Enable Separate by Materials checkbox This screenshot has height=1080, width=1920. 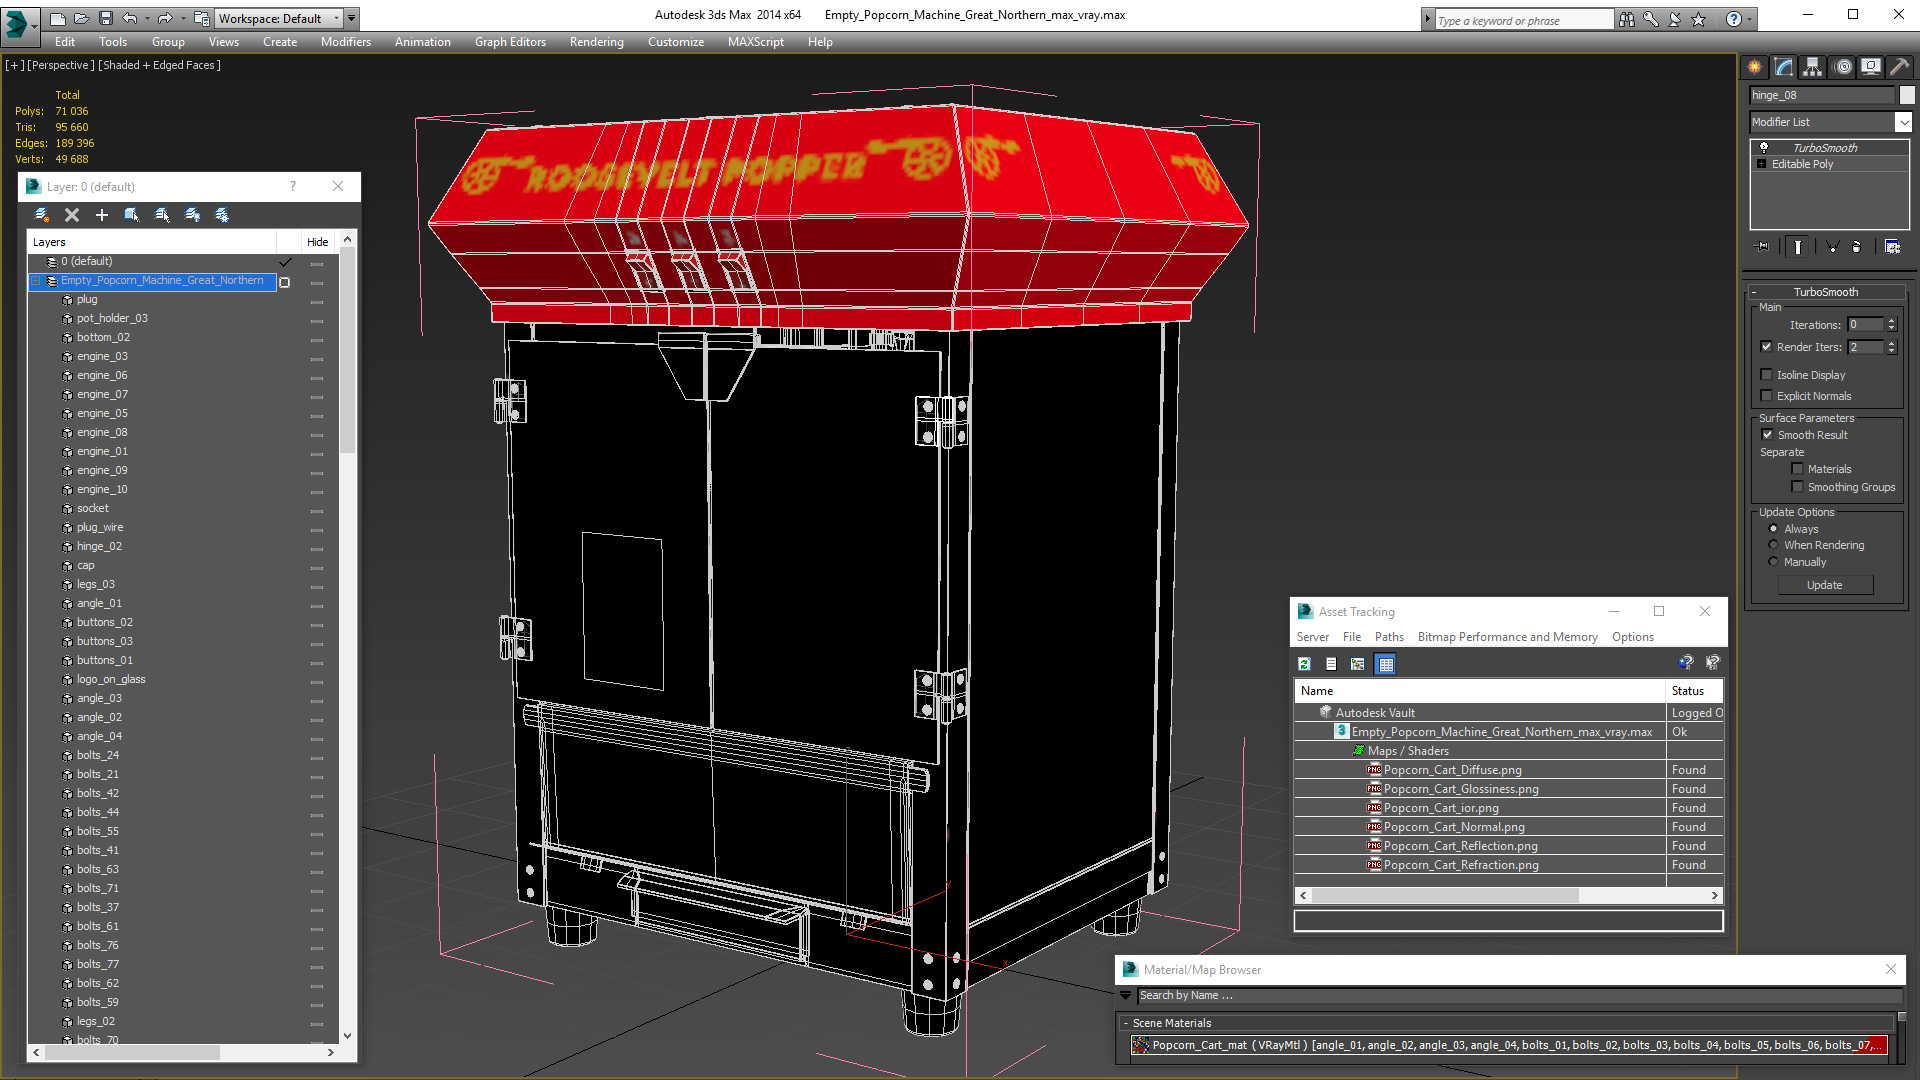[1797, 469]
